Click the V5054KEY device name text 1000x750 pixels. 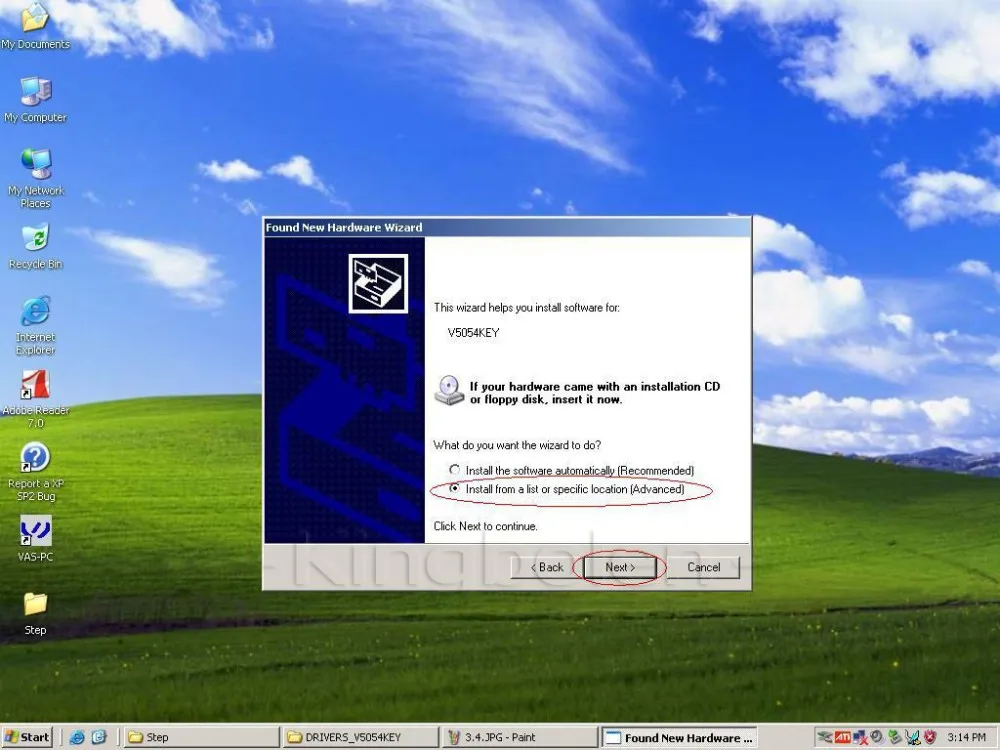473,333
